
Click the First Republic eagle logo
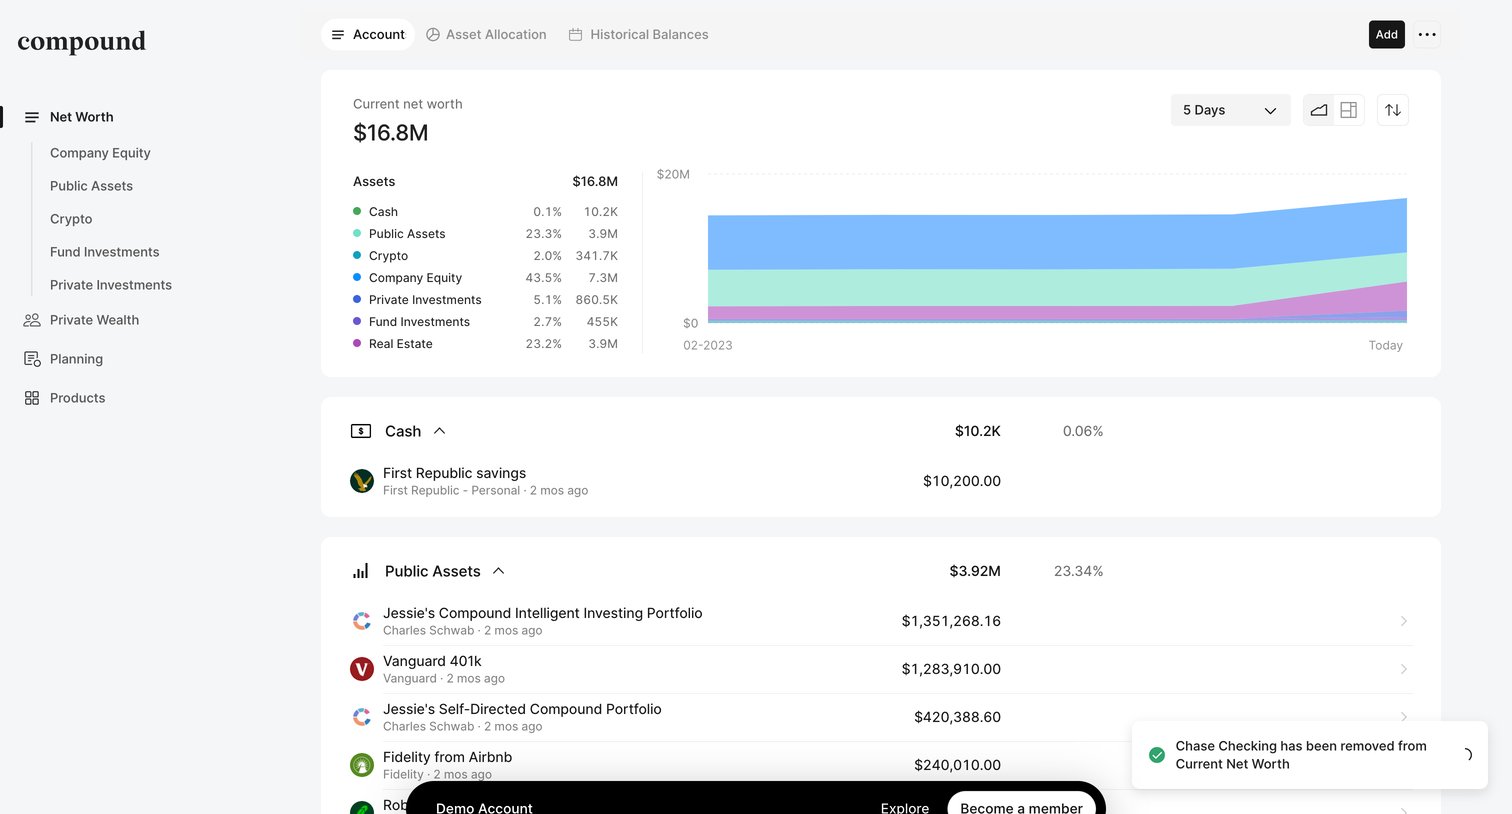(x=362, y=481)
